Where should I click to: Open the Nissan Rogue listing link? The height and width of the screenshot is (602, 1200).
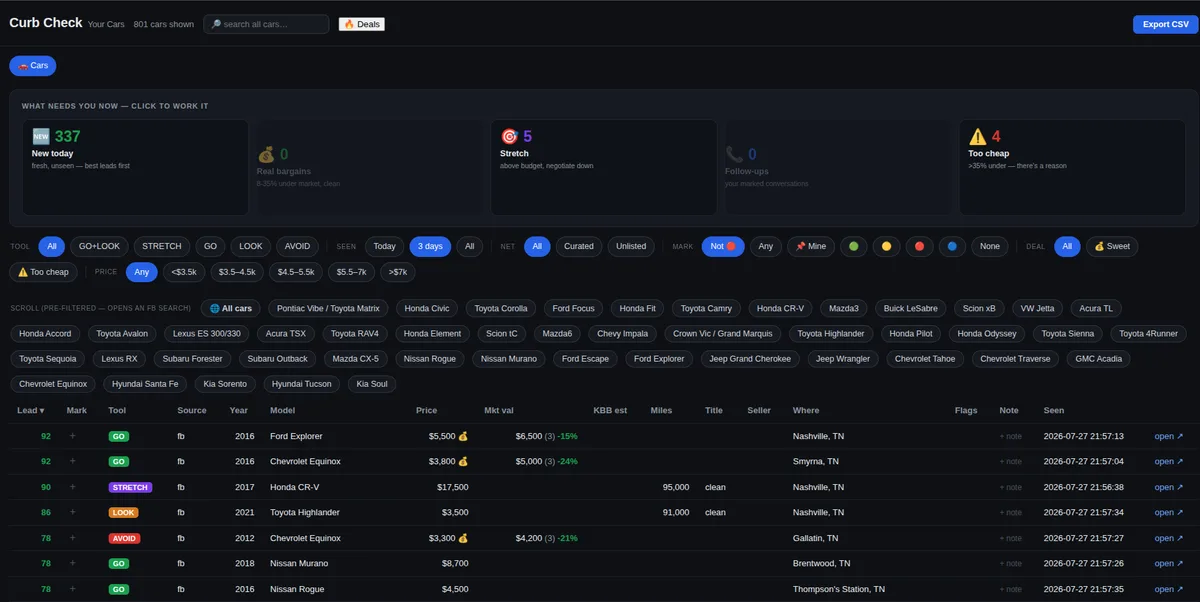click(1169, 589)
